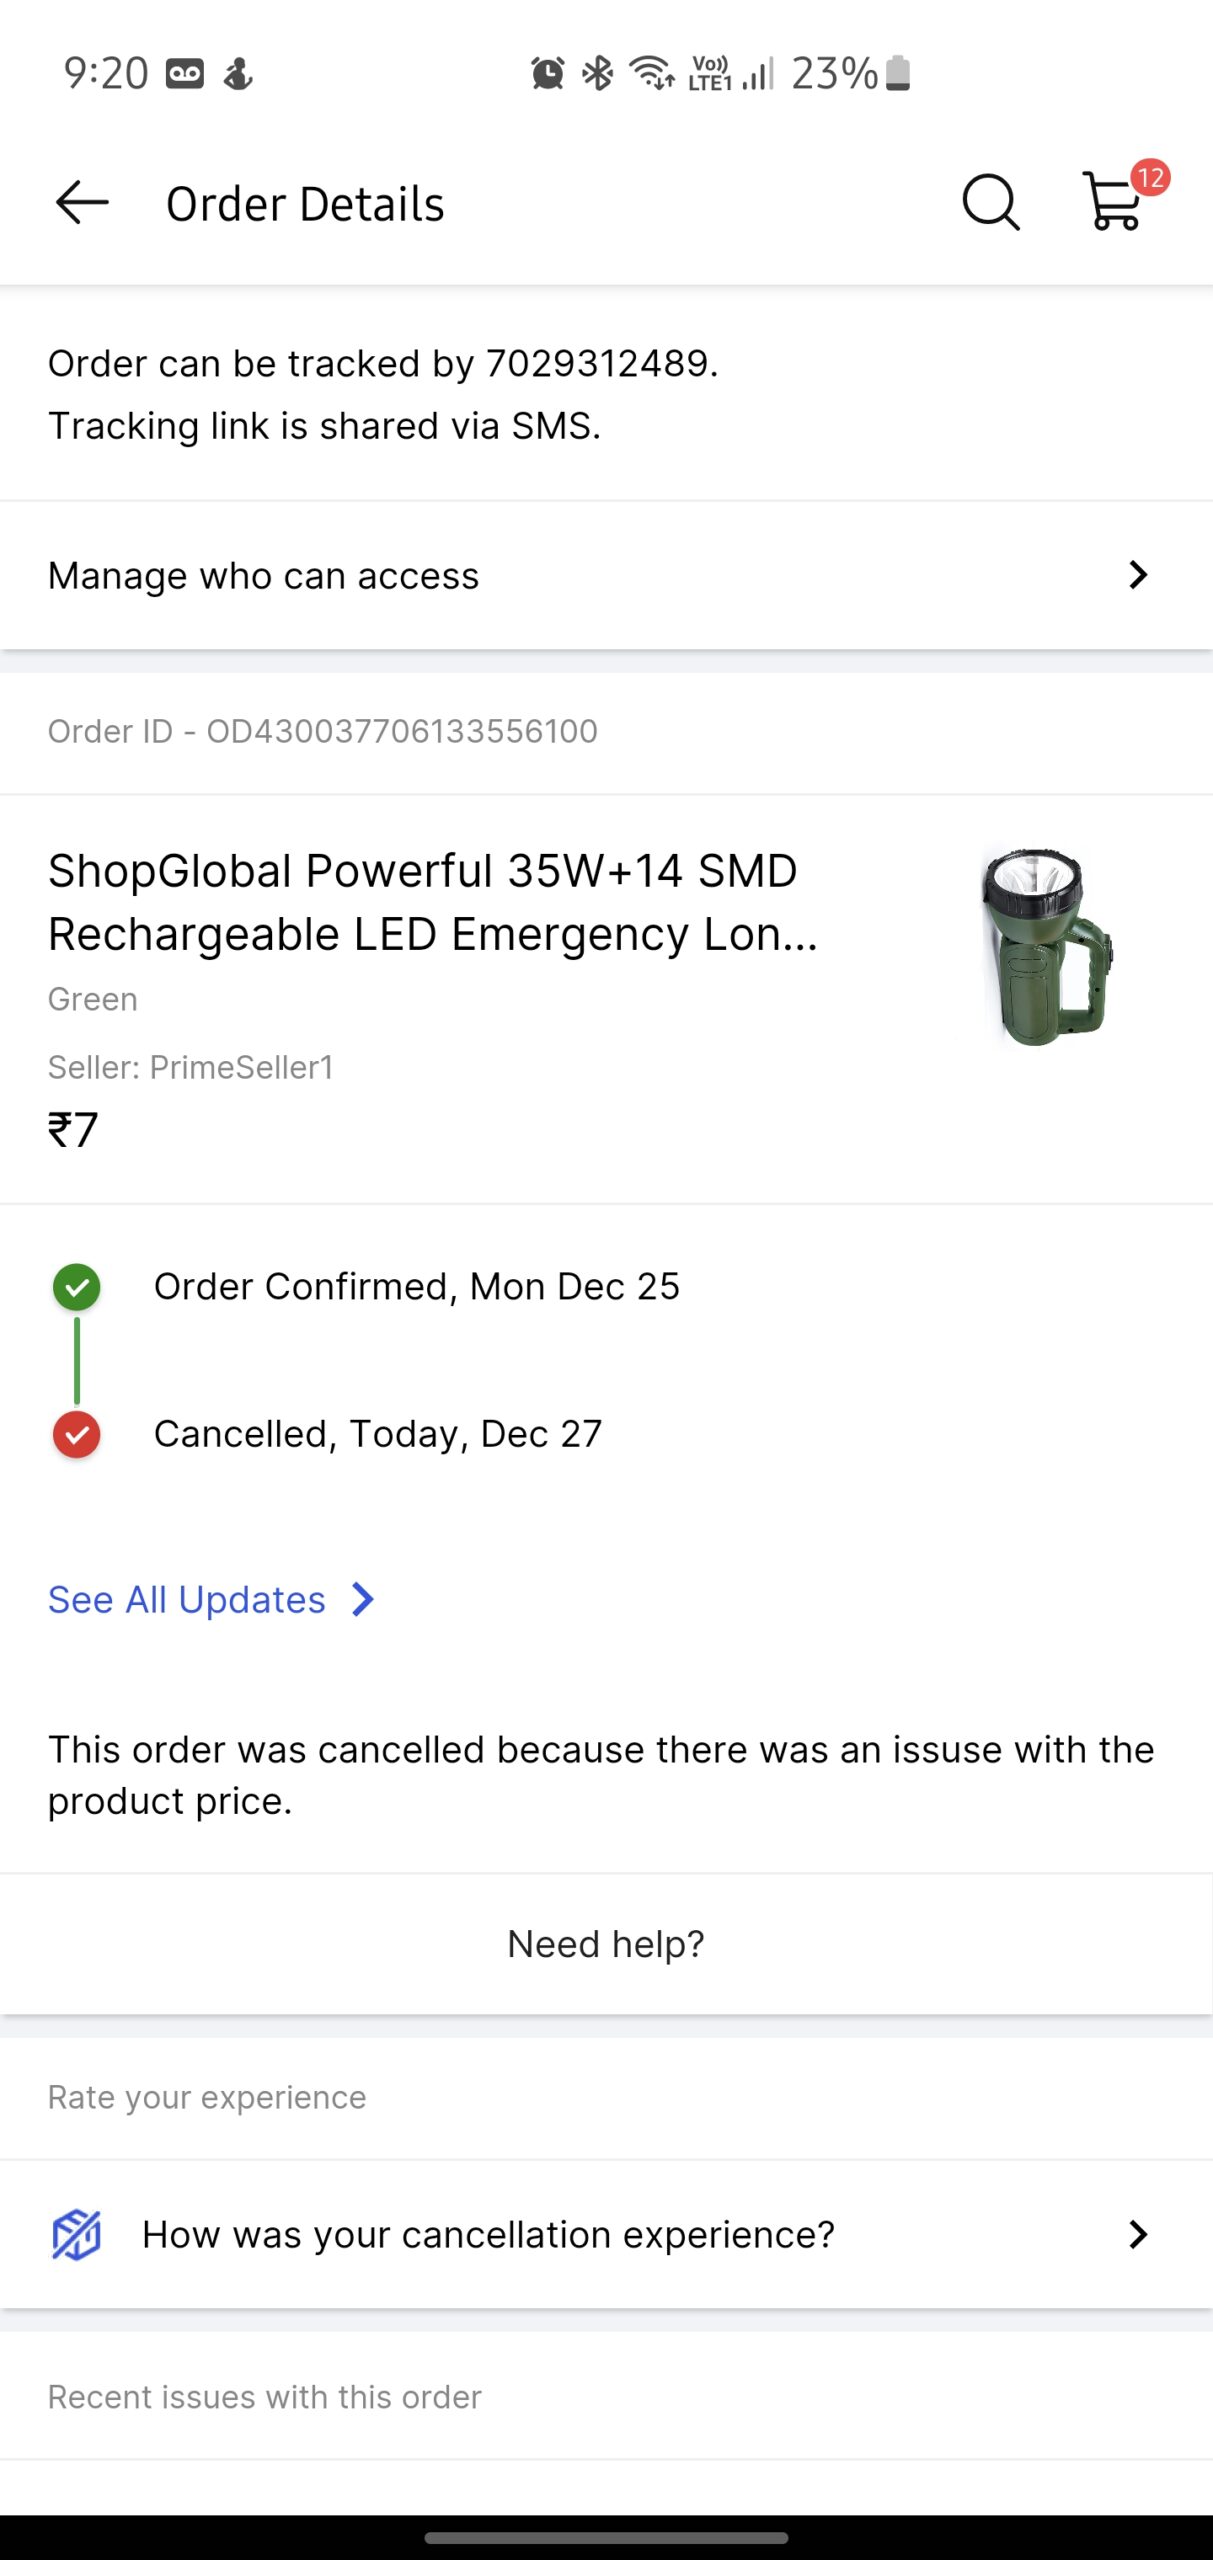Open the See All Updates arrow
The height and width of the screenshot is (2560, 1213).
click(363, 1600)
